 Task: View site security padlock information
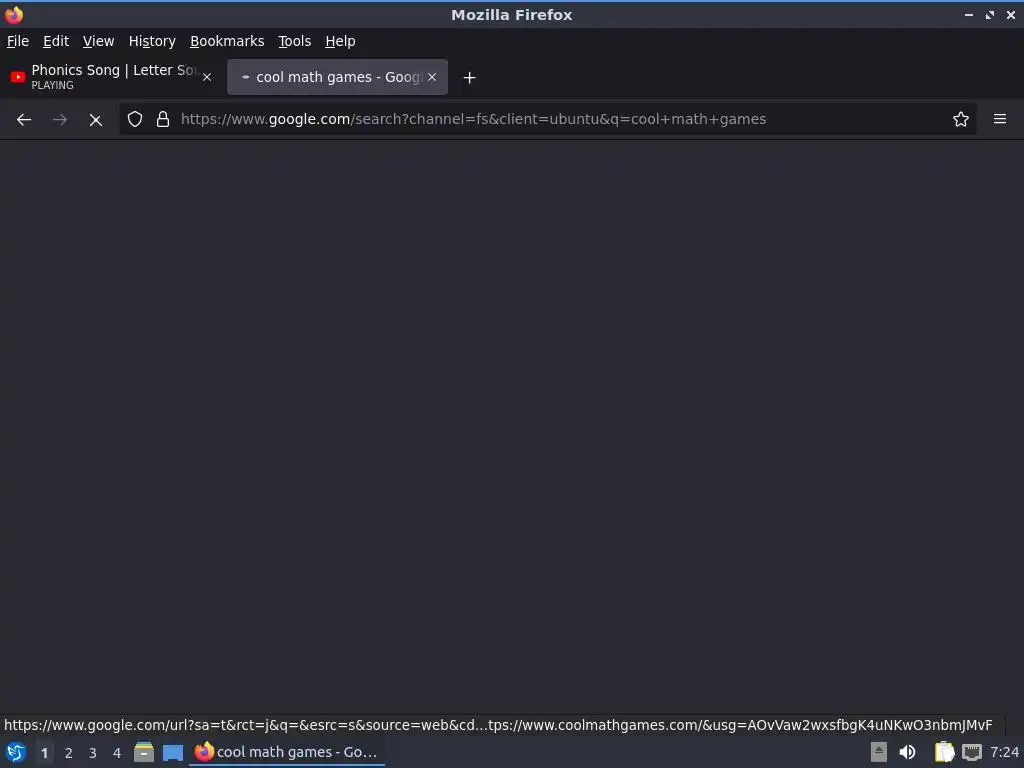163,119
